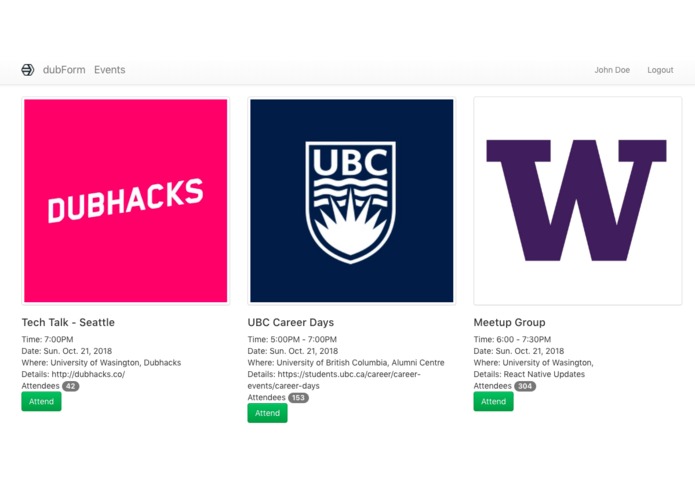
Task: Open the Tech Talk - Seattle title
Action: (68, 322)
